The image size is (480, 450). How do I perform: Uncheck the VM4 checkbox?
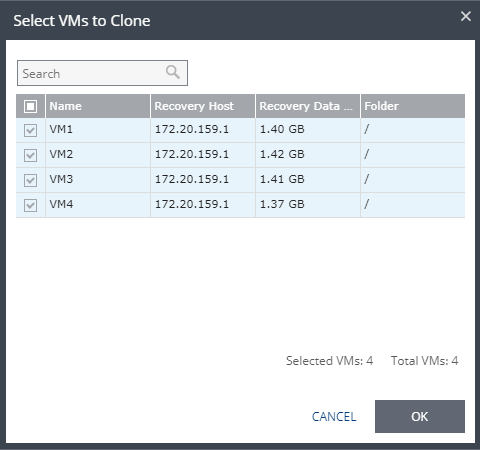[x=30, y=205]
